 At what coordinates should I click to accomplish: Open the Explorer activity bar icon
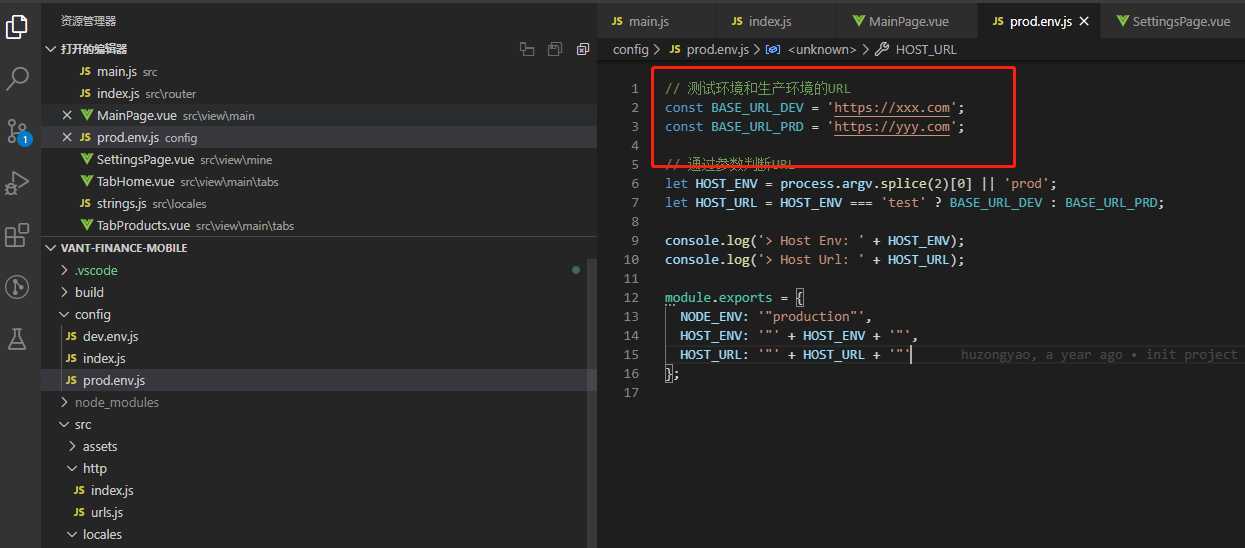[x=17, y=26]
